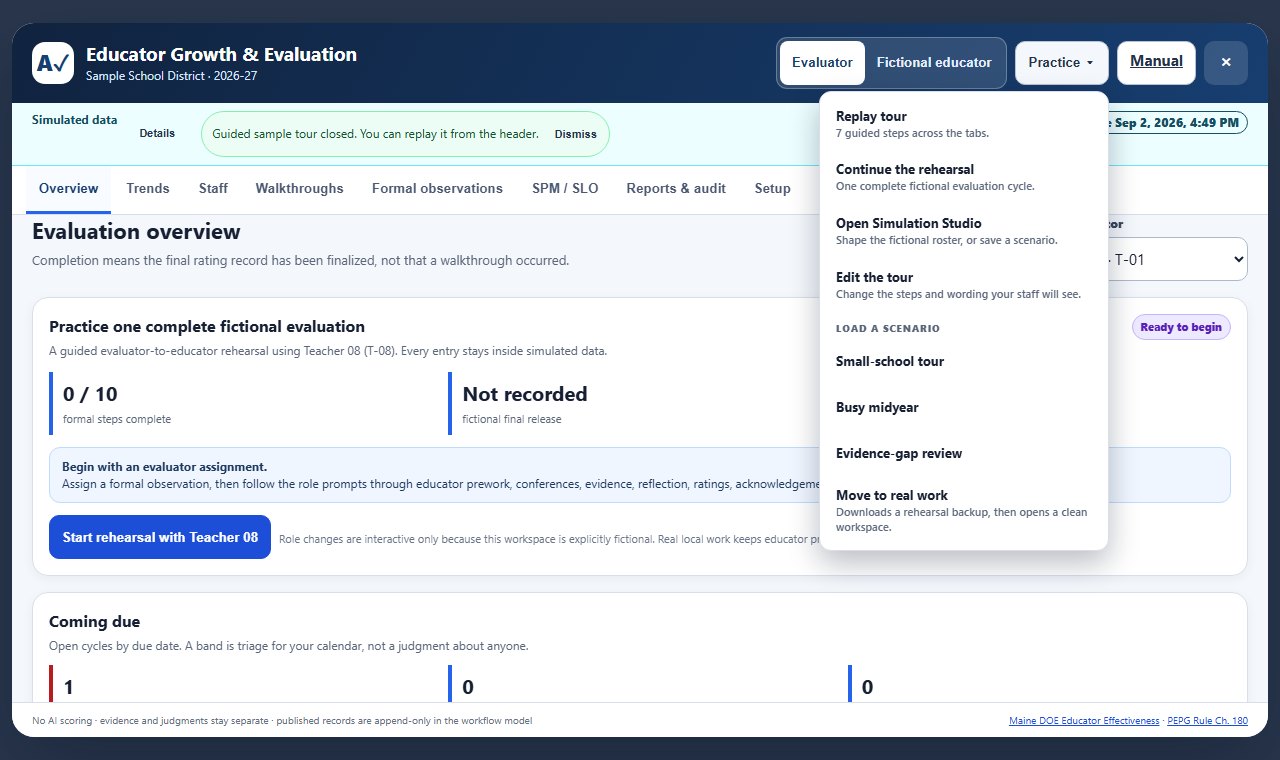Show simulated data Details
This screenshot has width=1280, height=760.
click(157, 133)
